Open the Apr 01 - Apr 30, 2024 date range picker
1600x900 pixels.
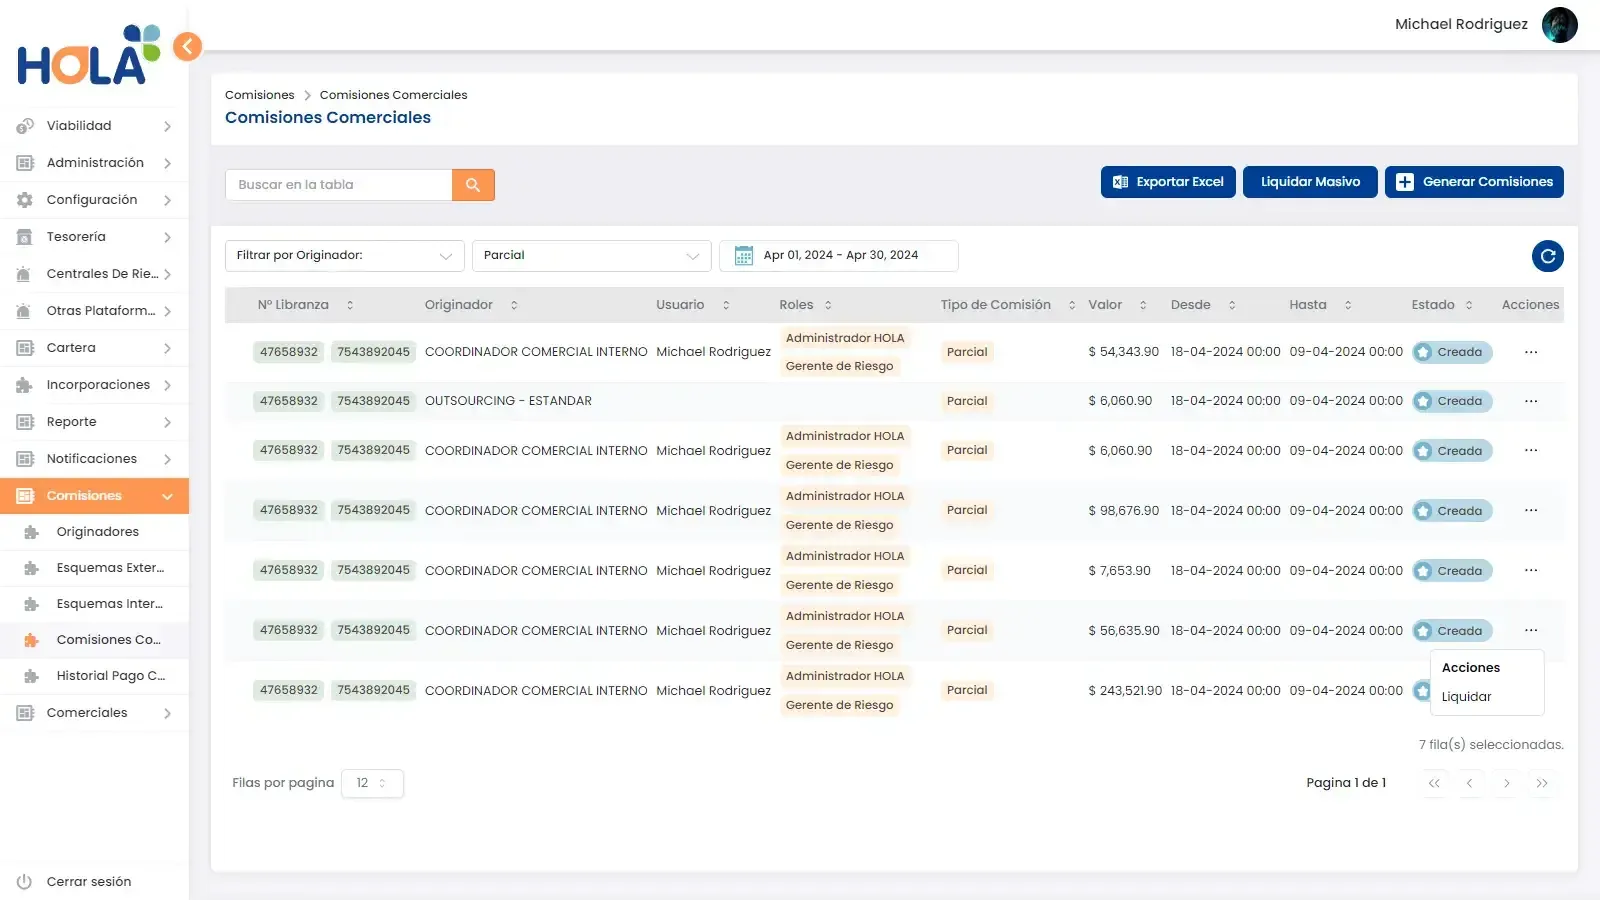coord(839,256)
